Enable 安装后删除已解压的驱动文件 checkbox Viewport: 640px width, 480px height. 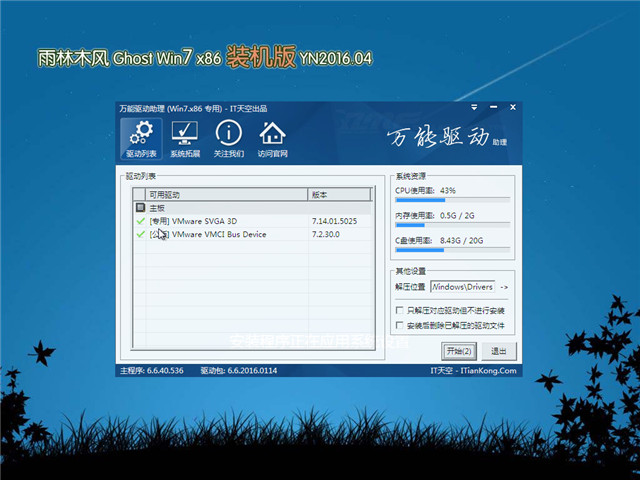click(400, 325)
